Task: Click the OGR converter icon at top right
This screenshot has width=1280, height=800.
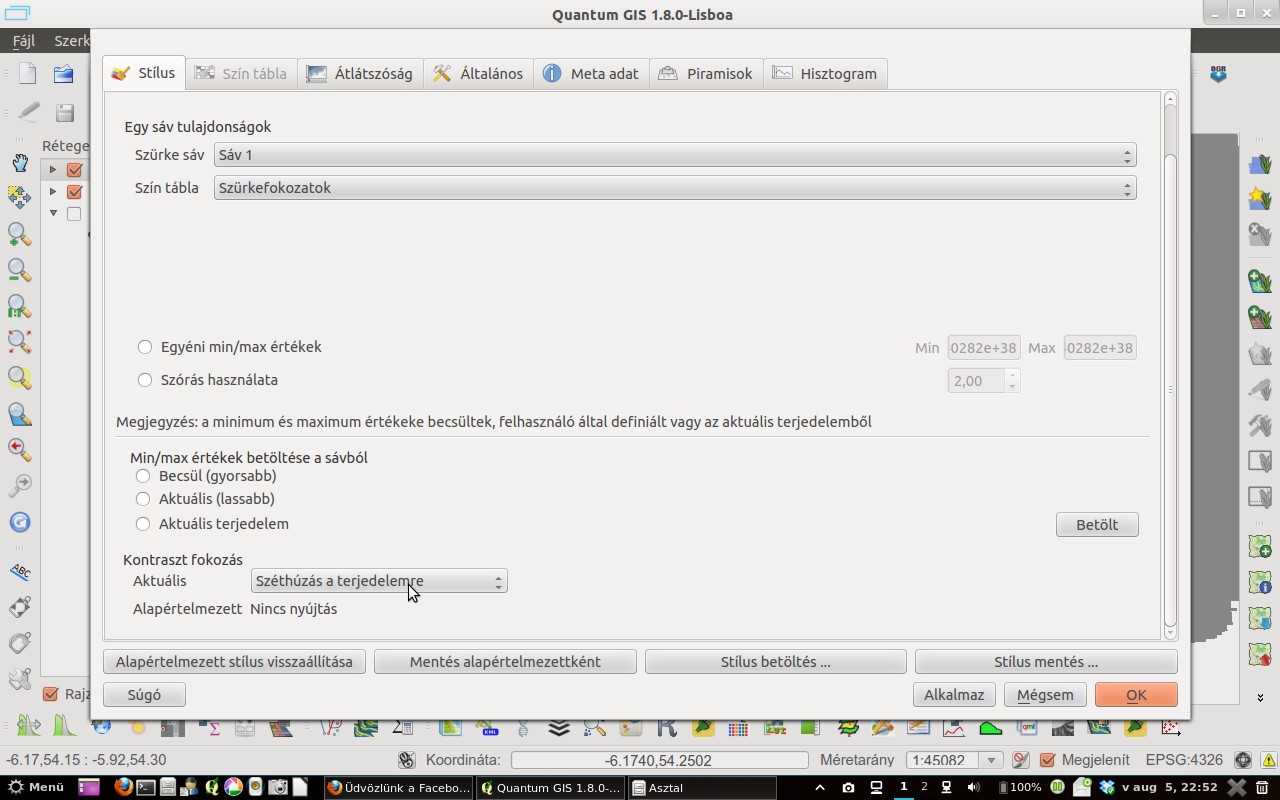Action: point(1218,74)
